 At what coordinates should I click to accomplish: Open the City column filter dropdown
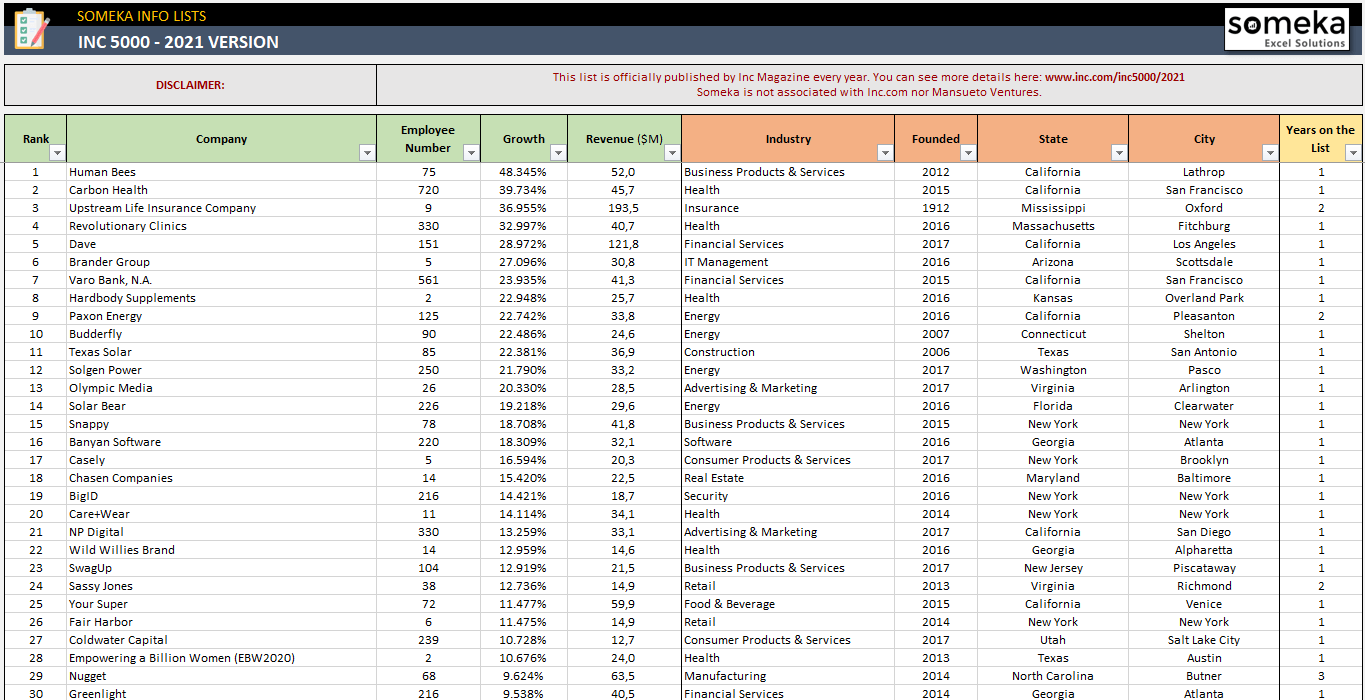[x=1270, y=153]
